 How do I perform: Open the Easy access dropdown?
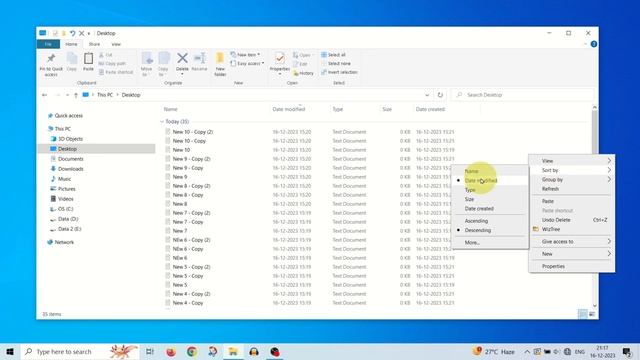247,63
